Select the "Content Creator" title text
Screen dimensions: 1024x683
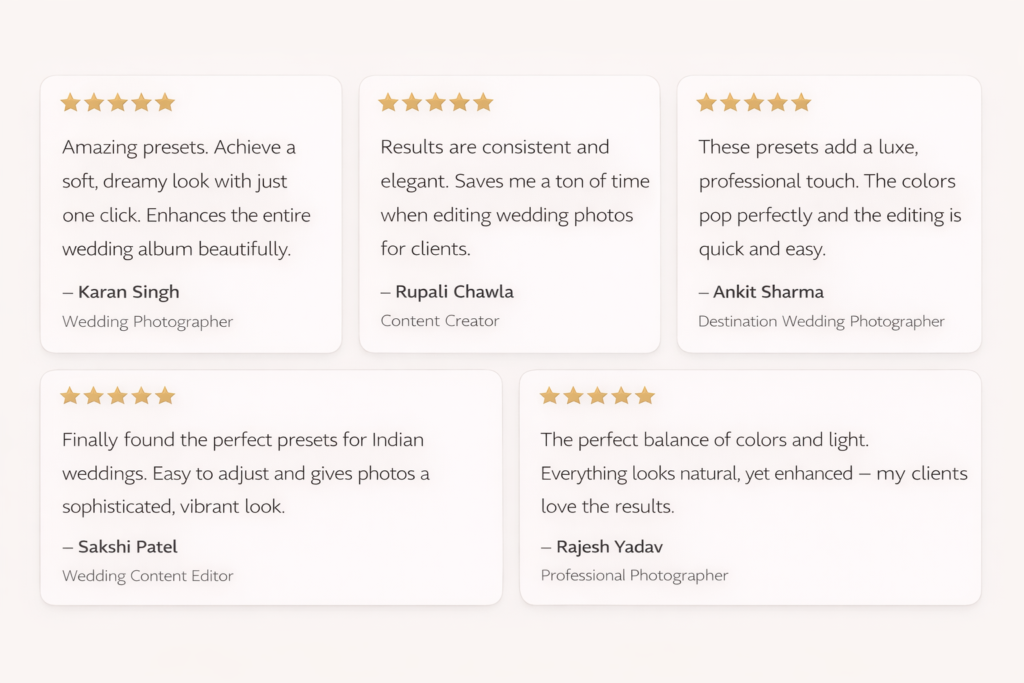pos(439,322)
